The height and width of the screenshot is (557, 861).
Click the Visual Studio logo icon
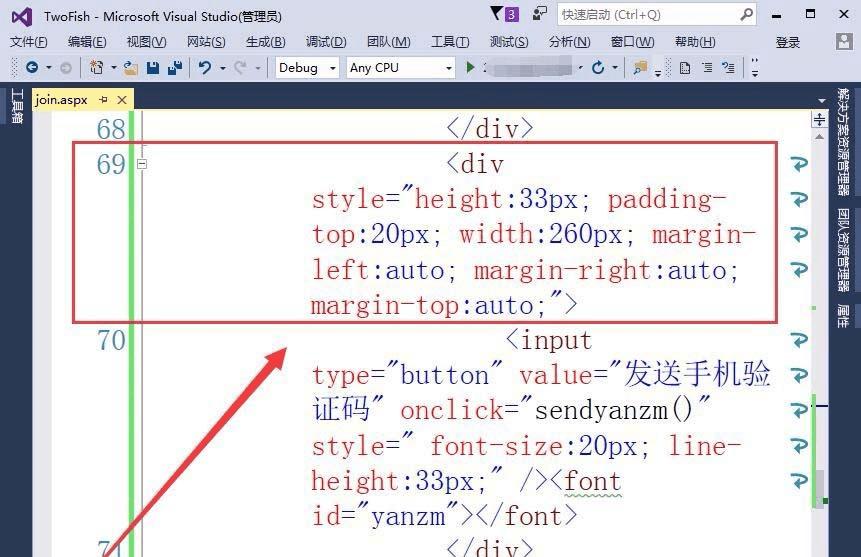(x=21, y=17)
